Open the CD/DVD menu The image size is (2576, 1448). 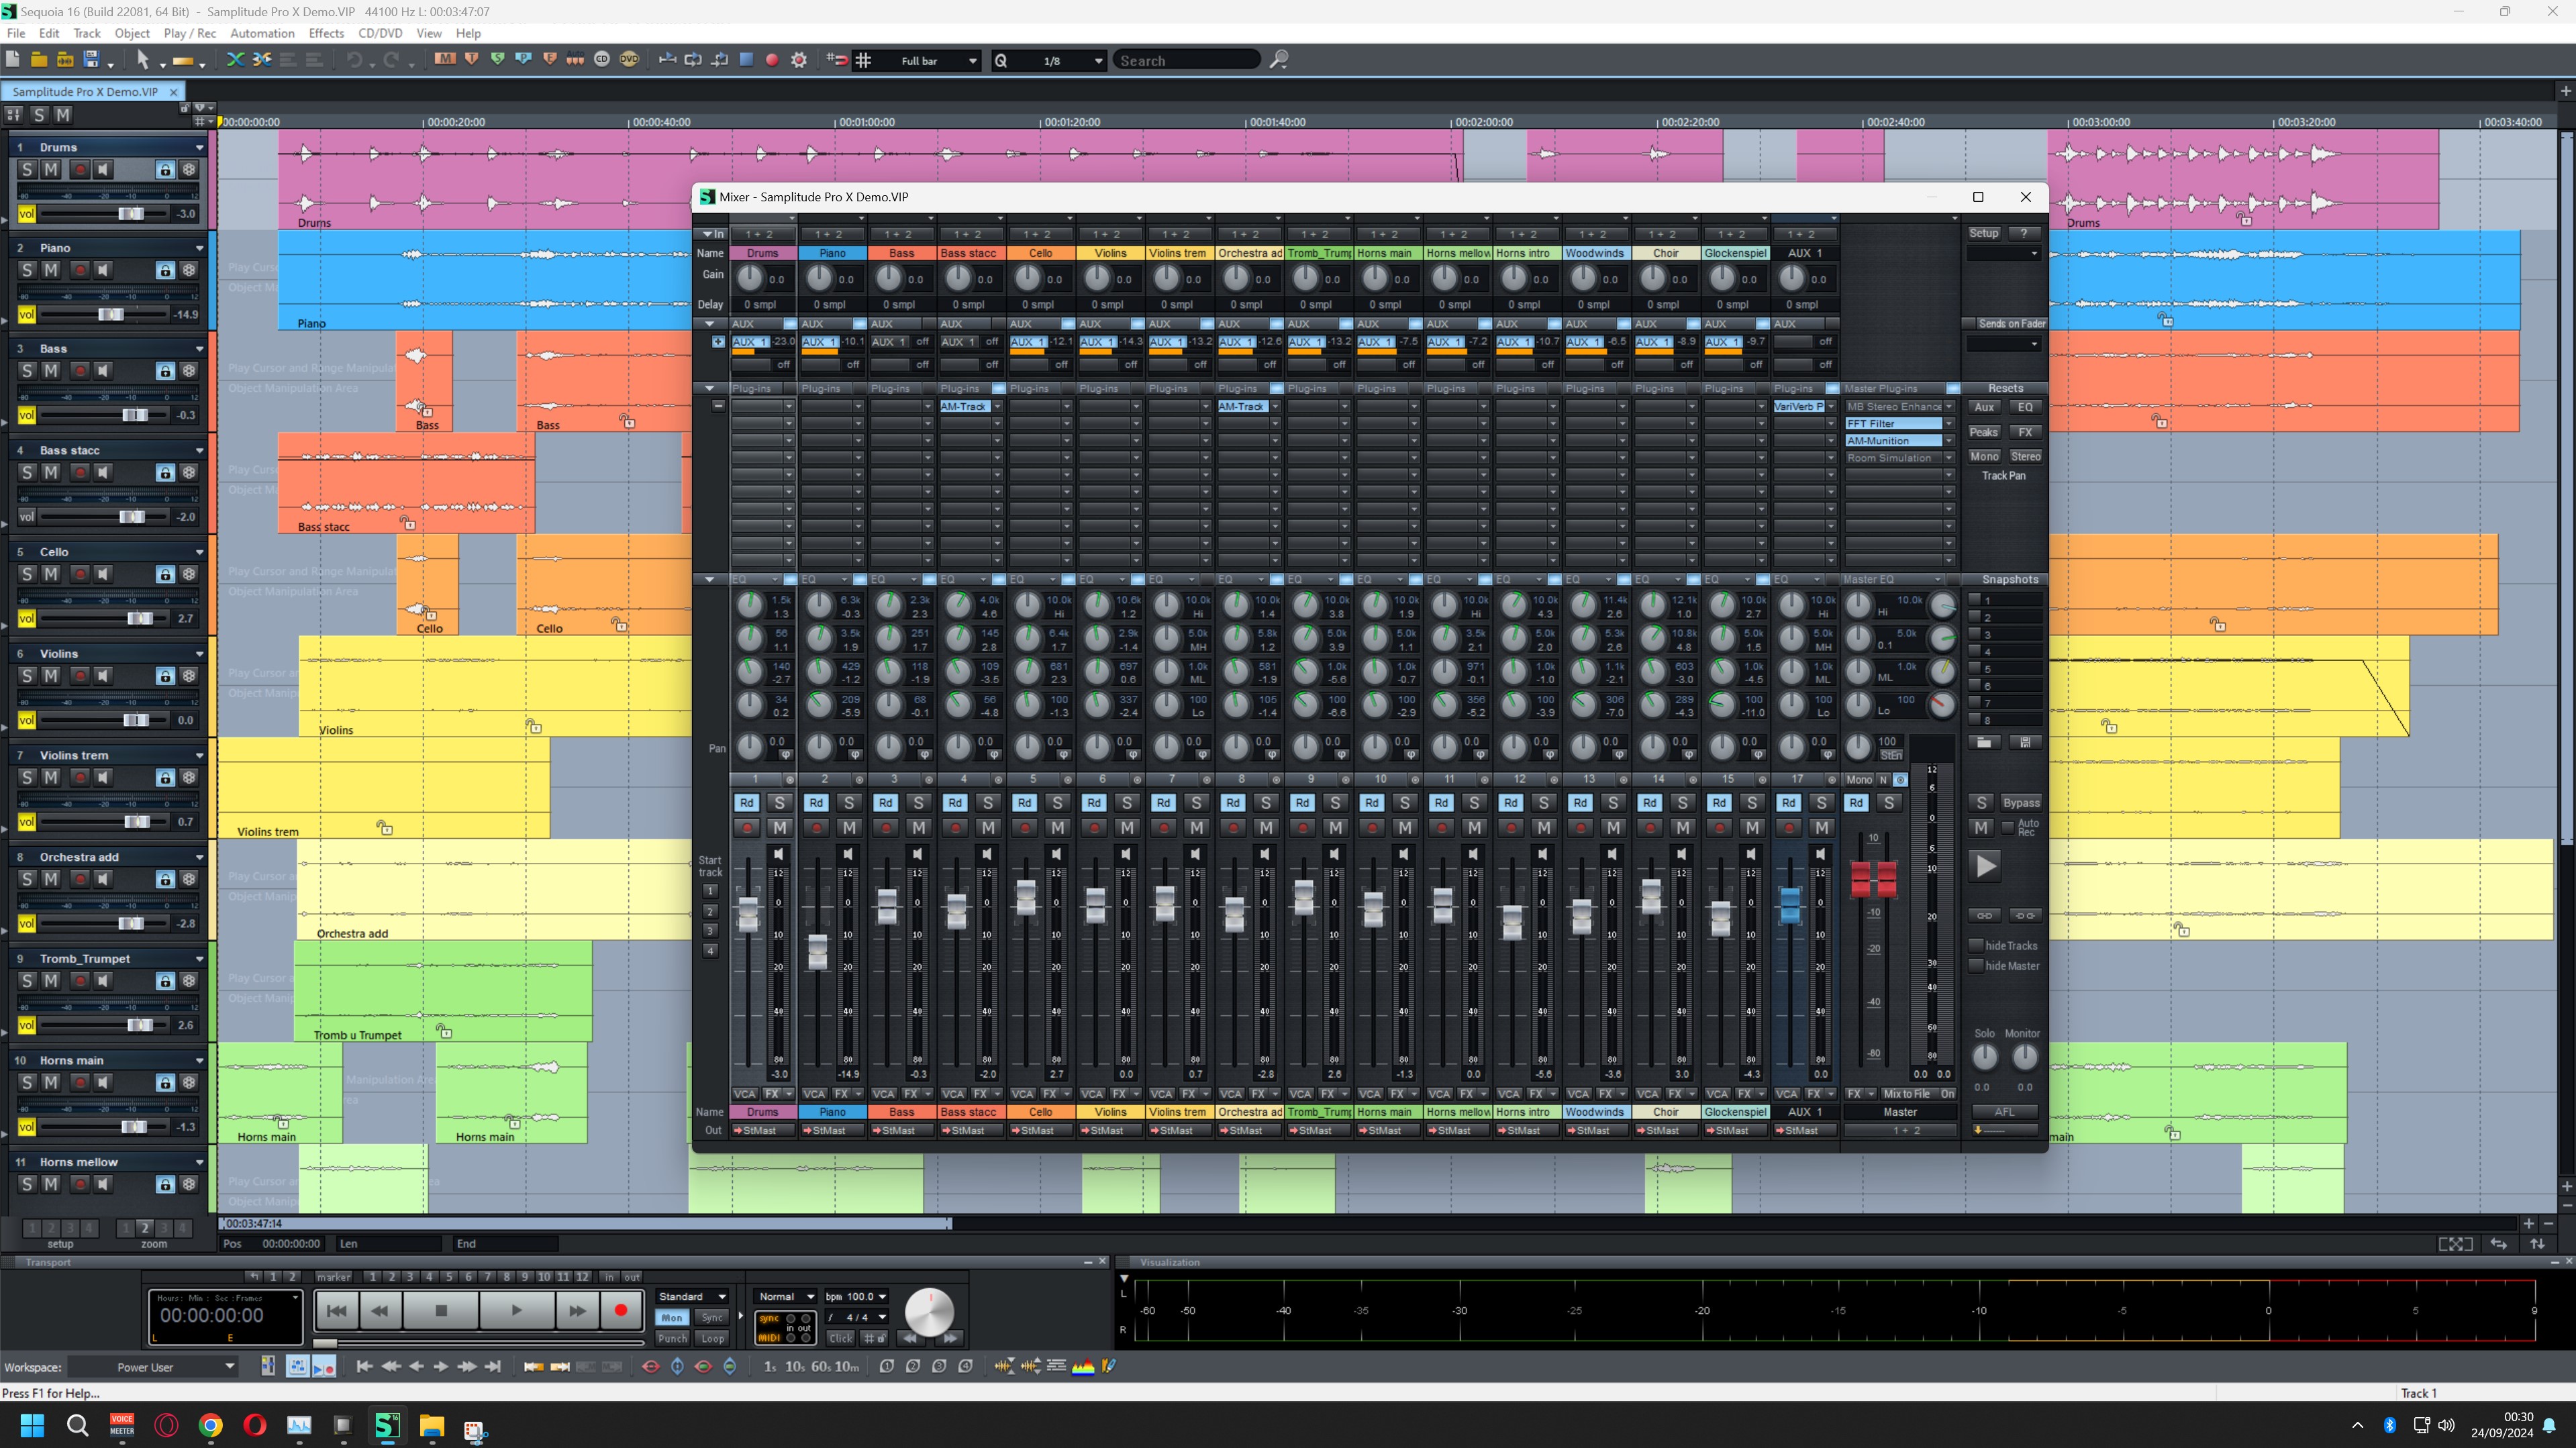[380, 33]
